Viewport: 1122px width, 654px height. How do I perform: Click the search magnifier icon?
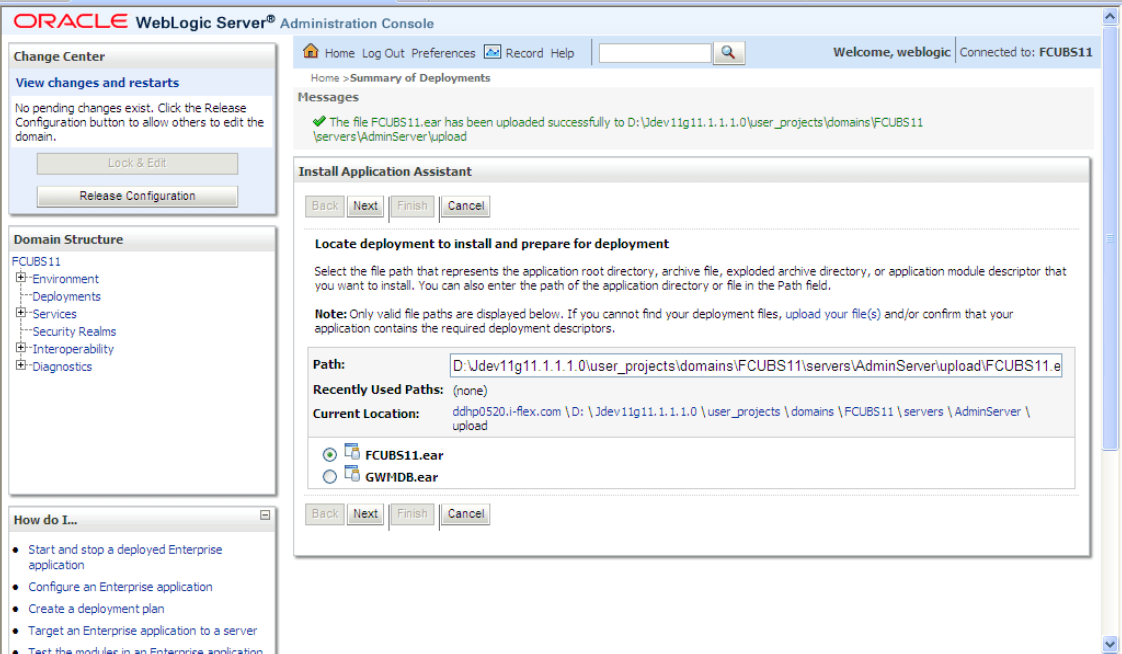(726, 53)
